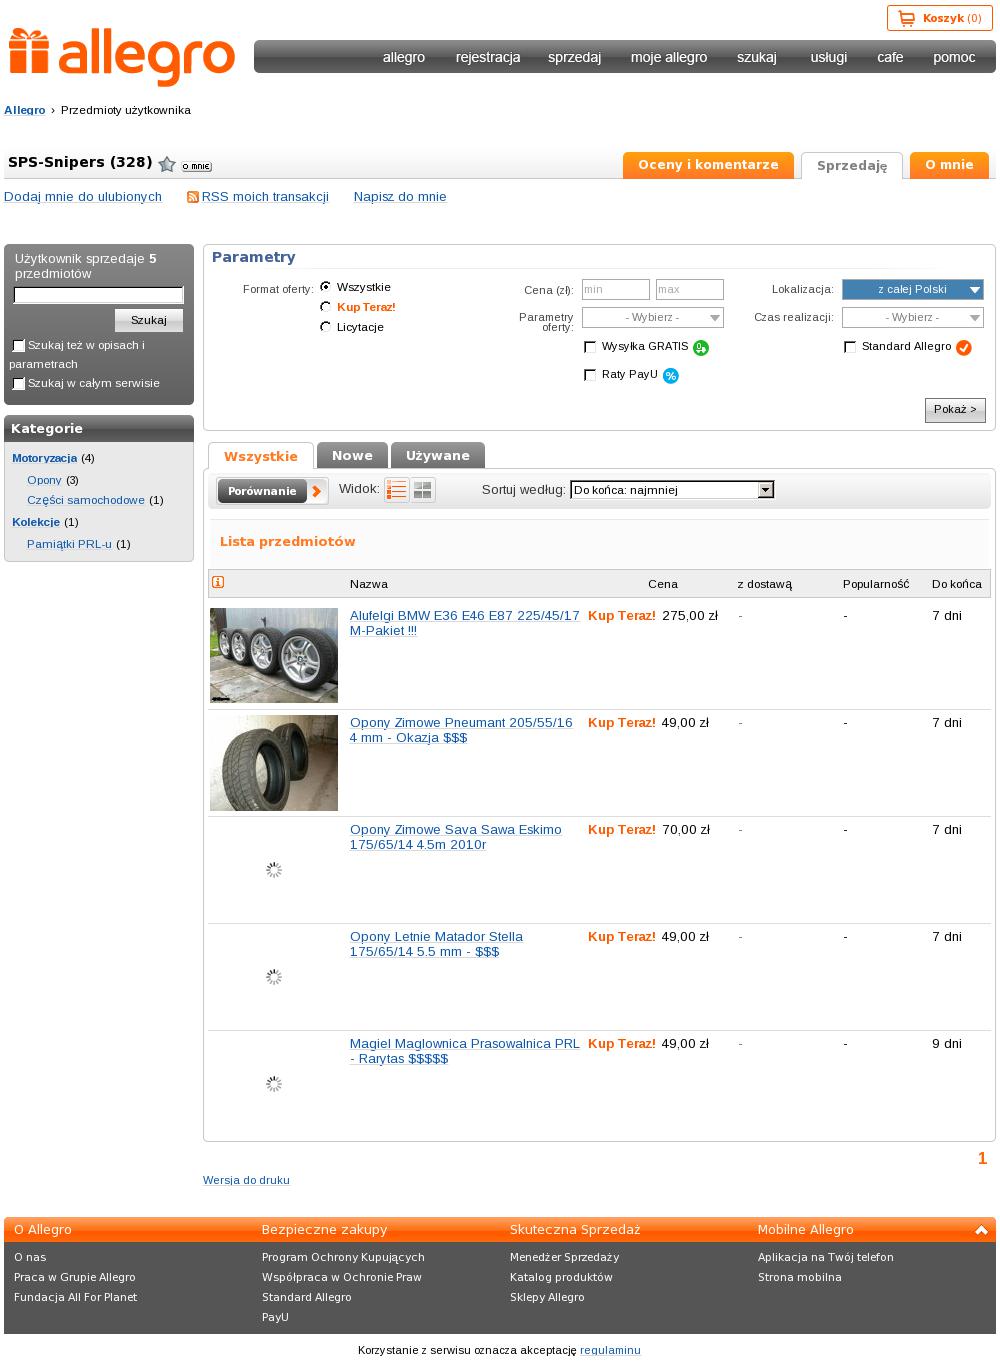Click the 'o mnie' badge beside username
This screenshot has width=1000, height=1370.
click(196, 166)
